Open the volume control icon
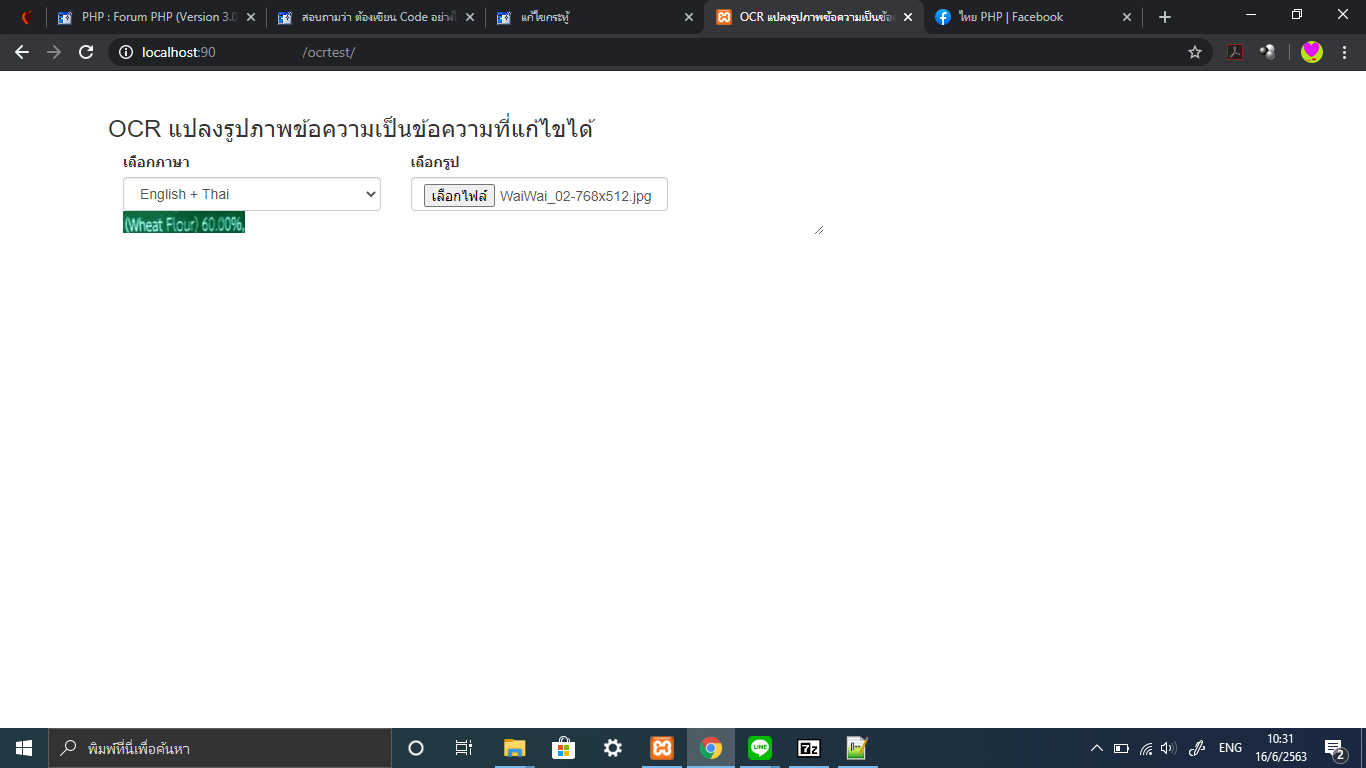The image size is (1366, 768). 1169,748
